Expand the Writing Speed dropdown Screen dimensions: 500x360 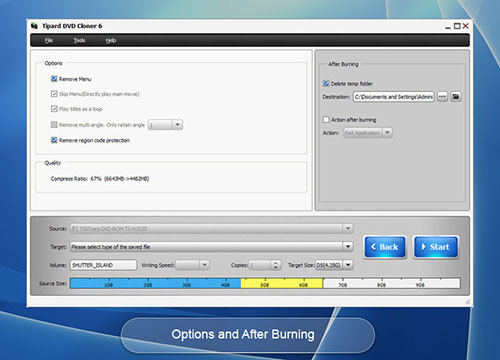point(204,265)
